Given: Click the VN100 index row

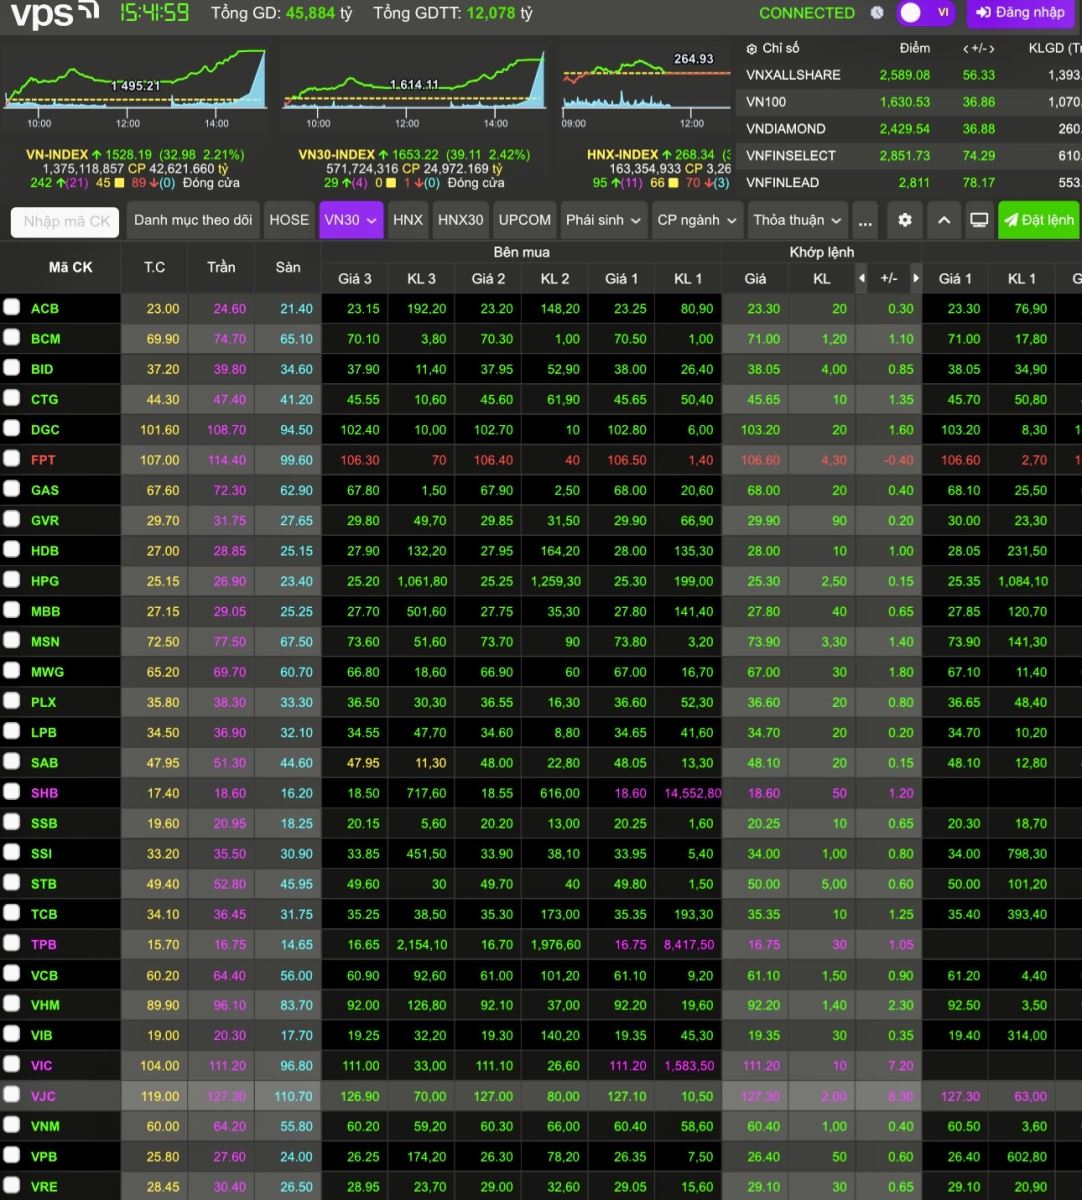Looking at the screenshot, I should pos(909,102).
